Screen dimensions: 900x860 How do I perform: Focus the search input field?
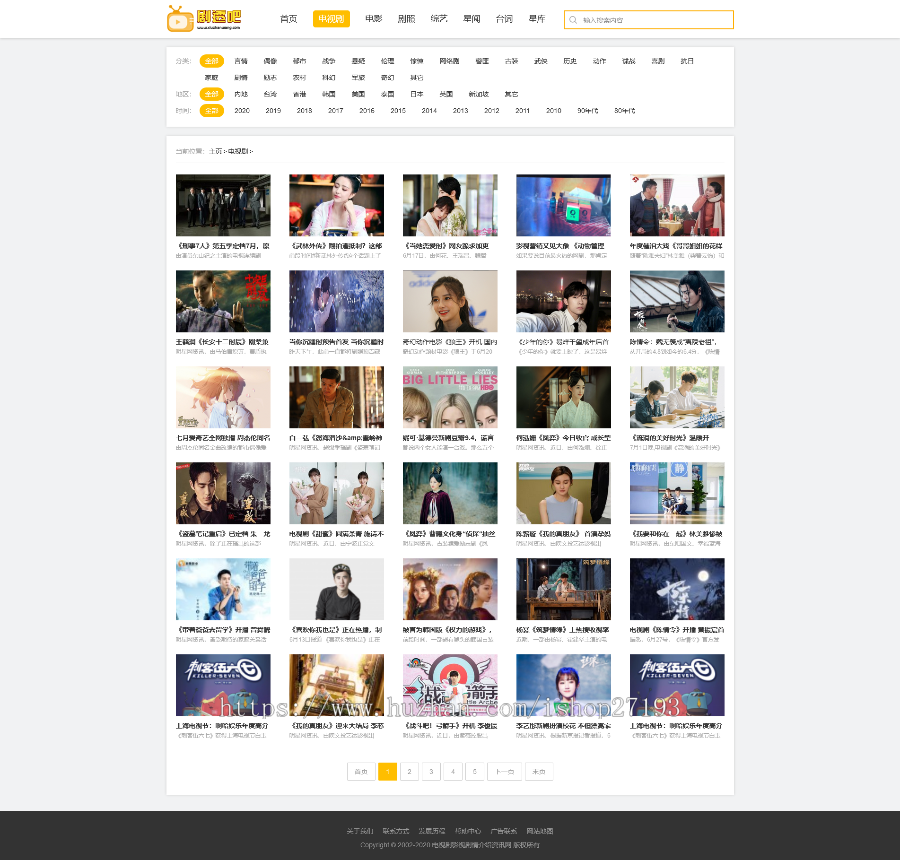pyautogui.click(x=649, y=20)
